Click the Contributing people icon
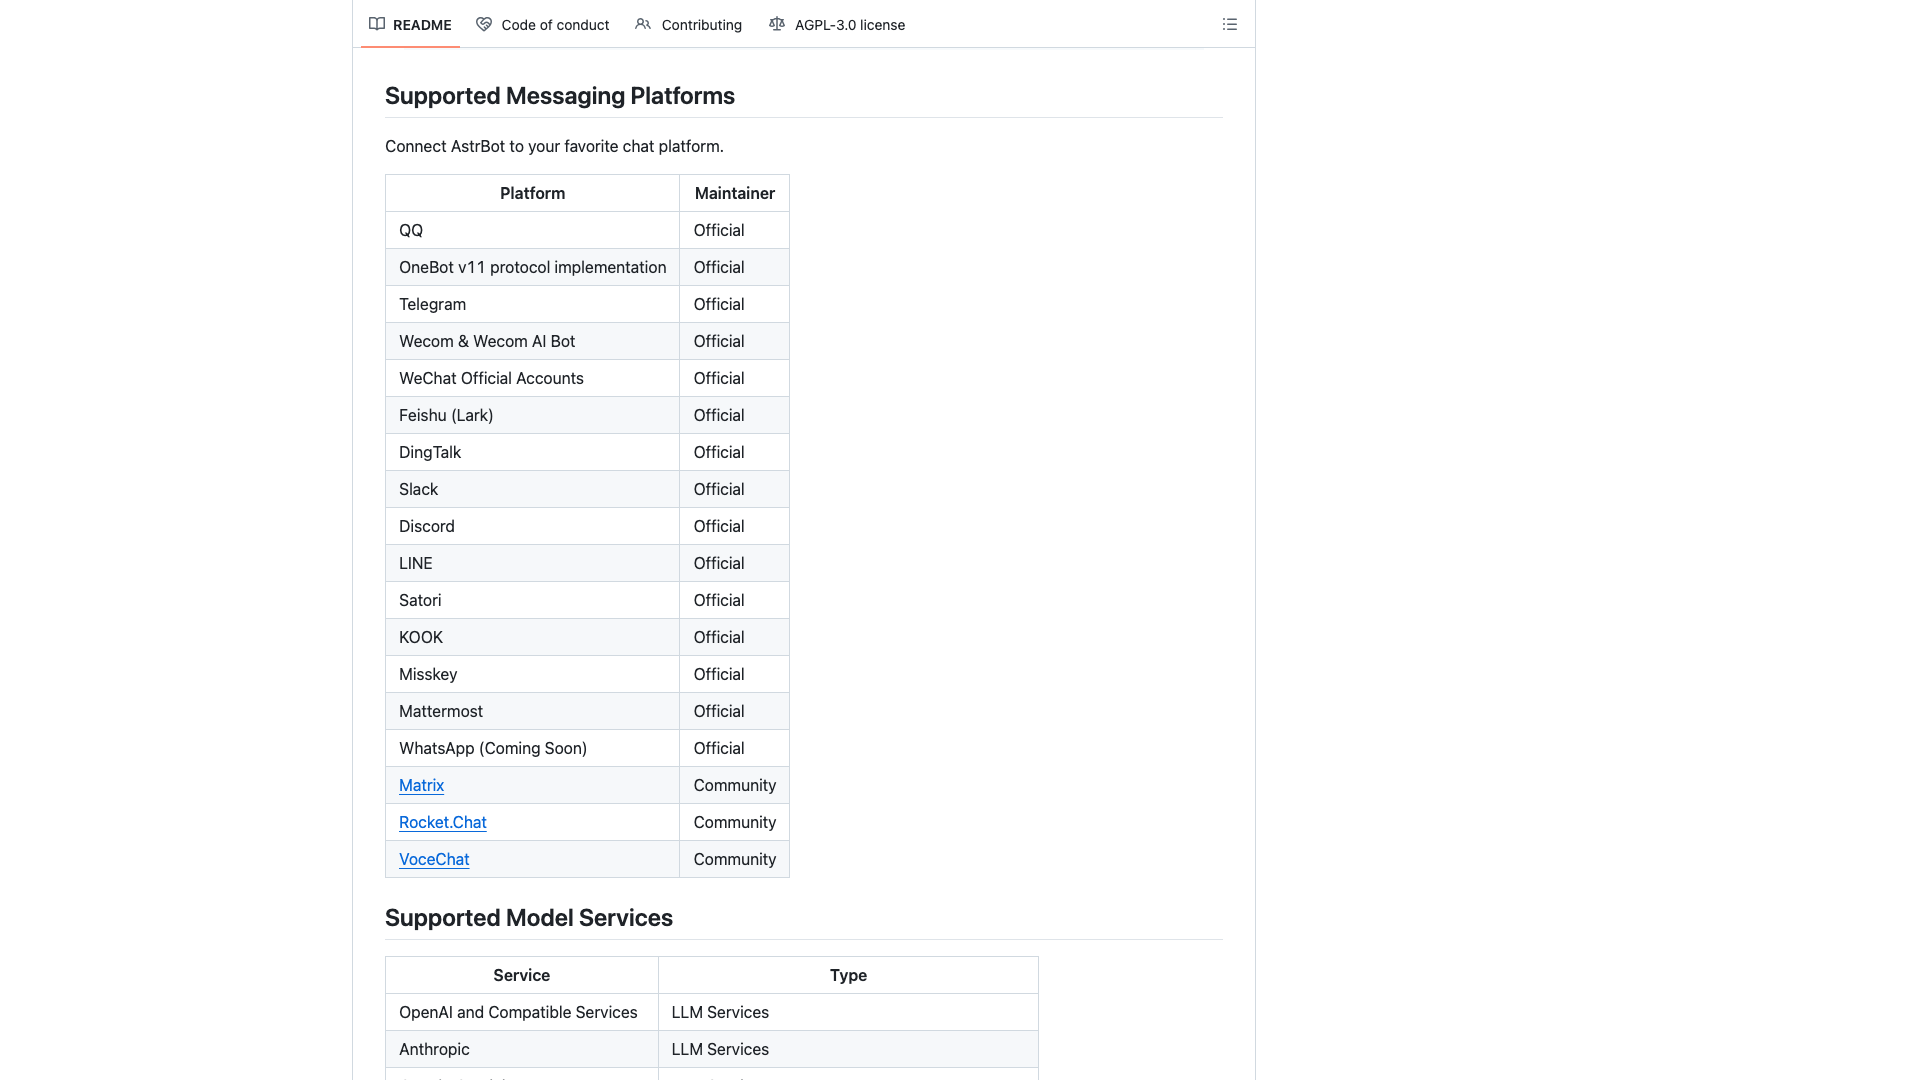This screenshot has height=1080, width=1920. 643,24
